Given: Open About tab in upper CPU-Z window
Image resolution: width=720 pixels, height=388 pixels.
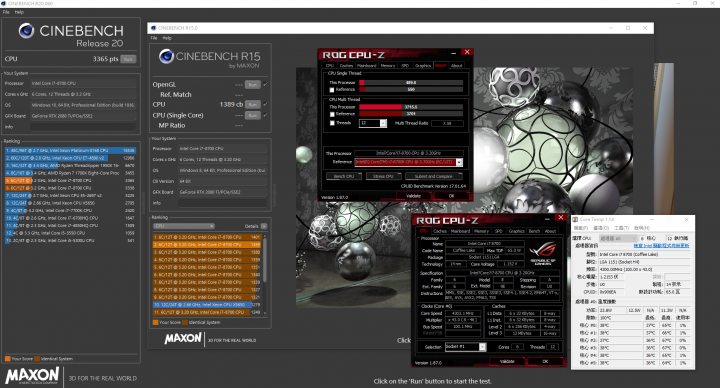Looking at the screenshot, I should pyautogui.click(x=456, y=66).
